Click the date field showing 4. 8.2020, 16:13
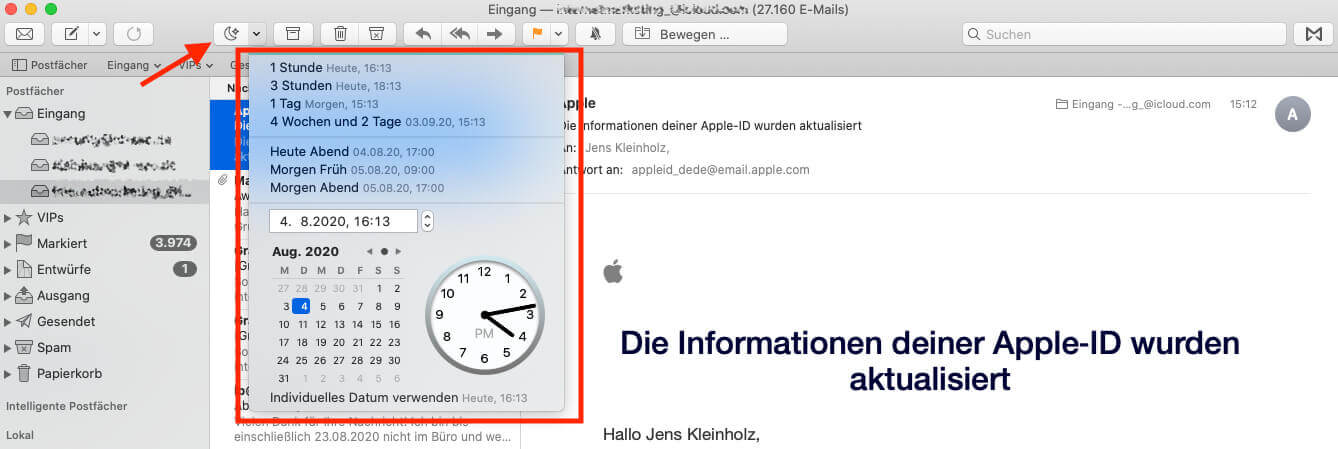The width and height of the screenshot is (1338, 449). [x=343, y=221]
